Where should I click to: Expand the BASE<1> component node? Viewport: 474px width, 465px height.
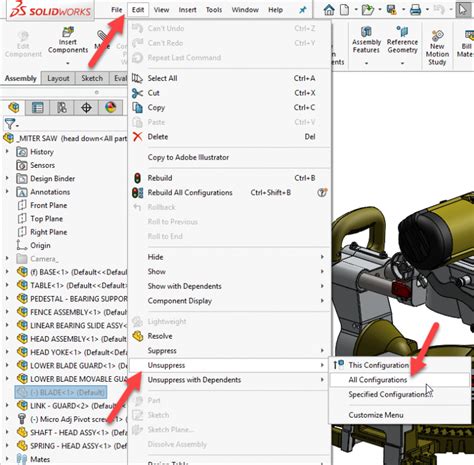tap(7, 272)
